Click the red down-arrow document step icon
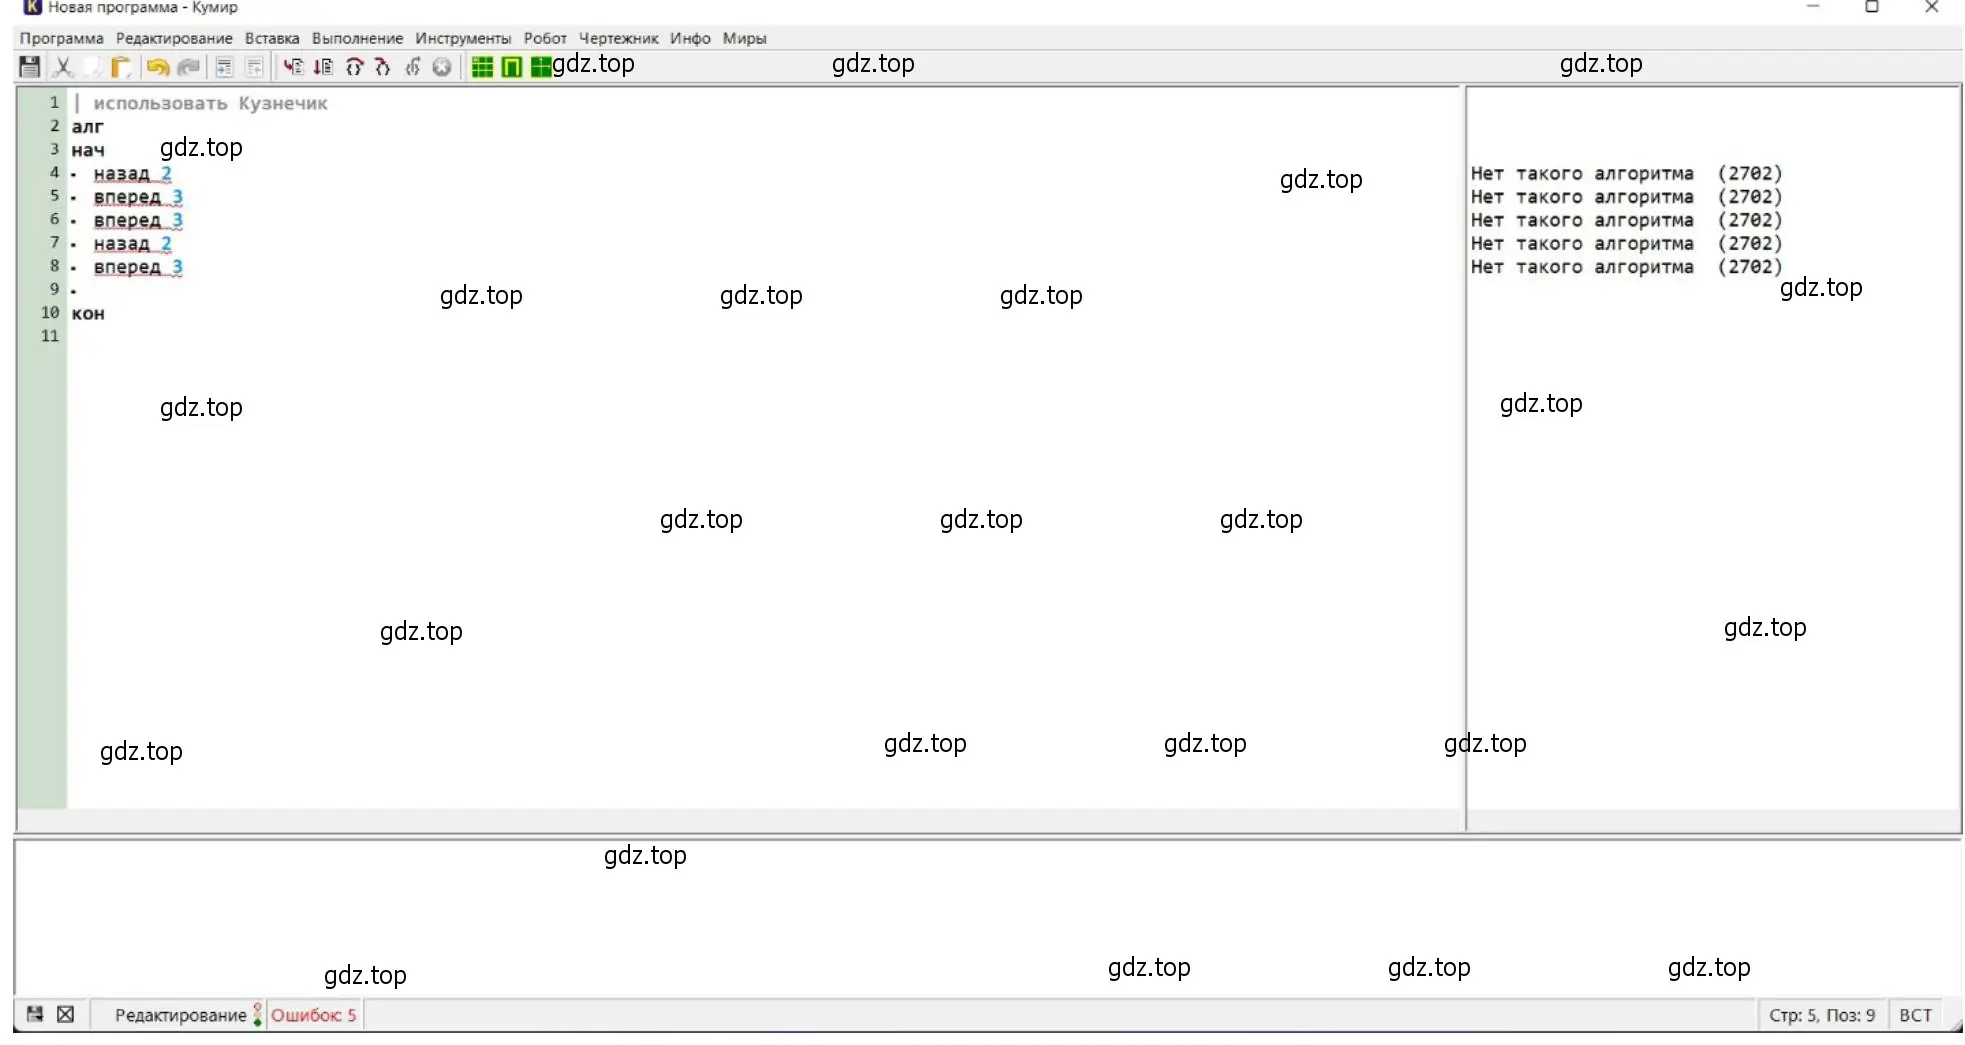The width and height of the screenshot is (1965, 1045). pyautogui.click(x=323, y=67)
